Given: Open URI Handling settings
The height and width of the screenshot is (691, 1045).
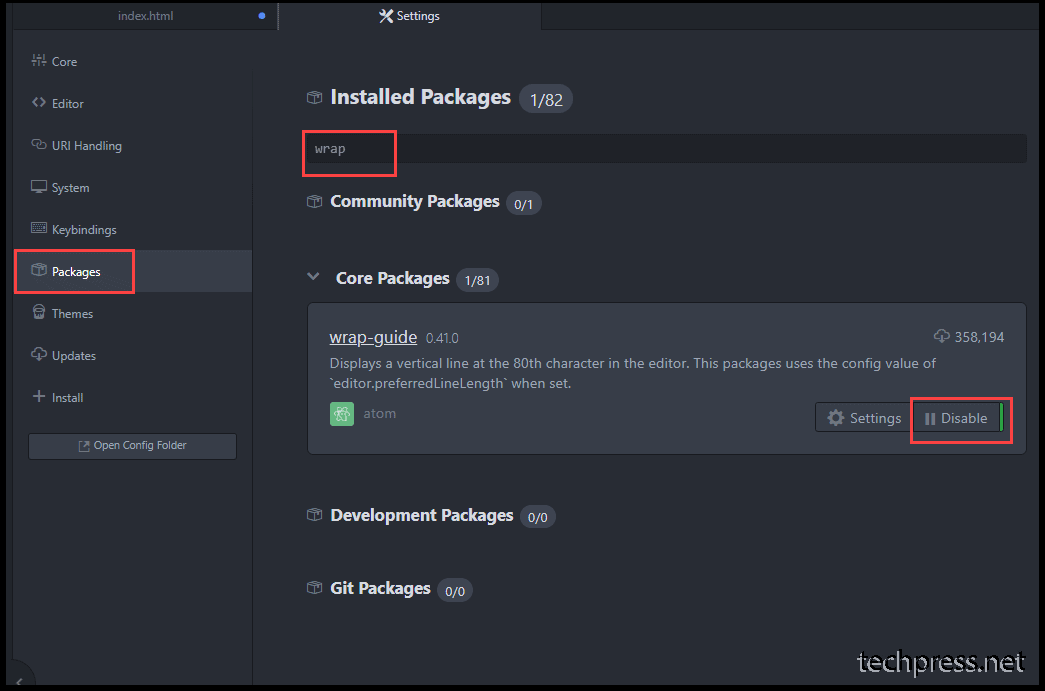Looking at the screenshot, I should coord(132,145).
